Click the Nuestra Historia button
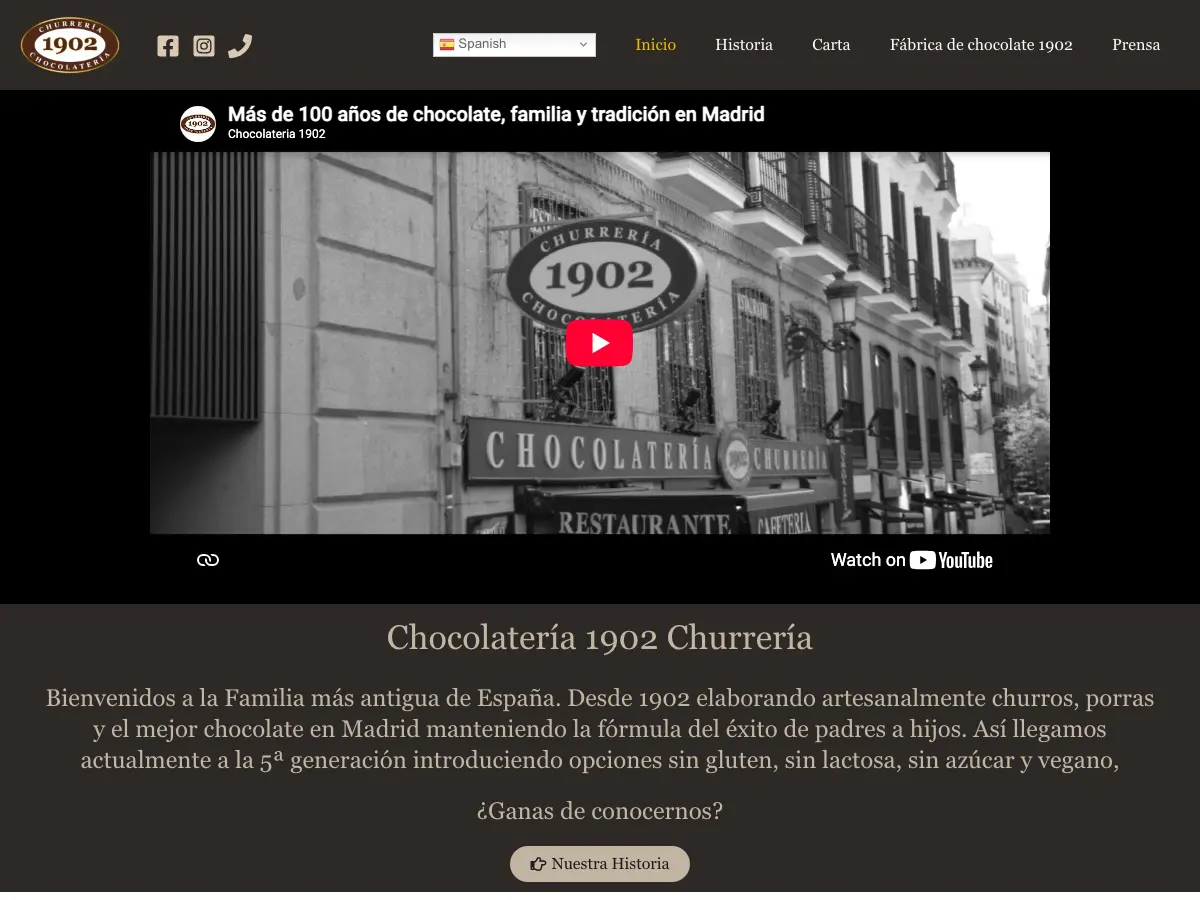 [x=600, y=864]
